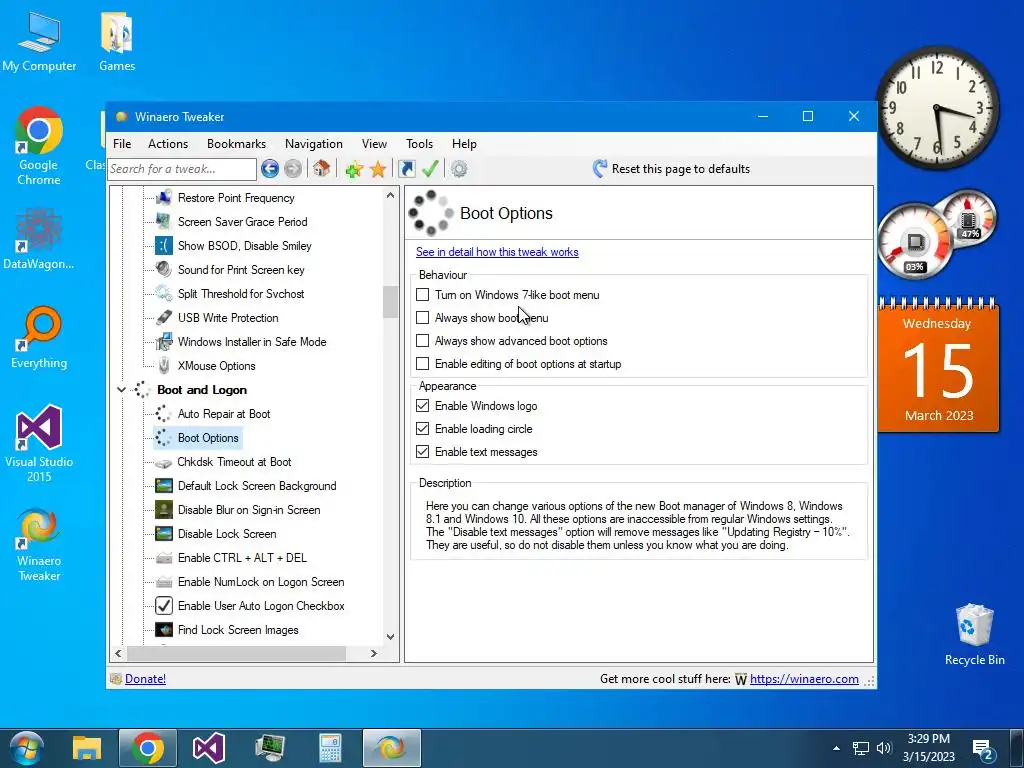Click the grayed Forward navigation arrow
The width and height of the screenshot is (1024, 768).
tap(293, 169)
